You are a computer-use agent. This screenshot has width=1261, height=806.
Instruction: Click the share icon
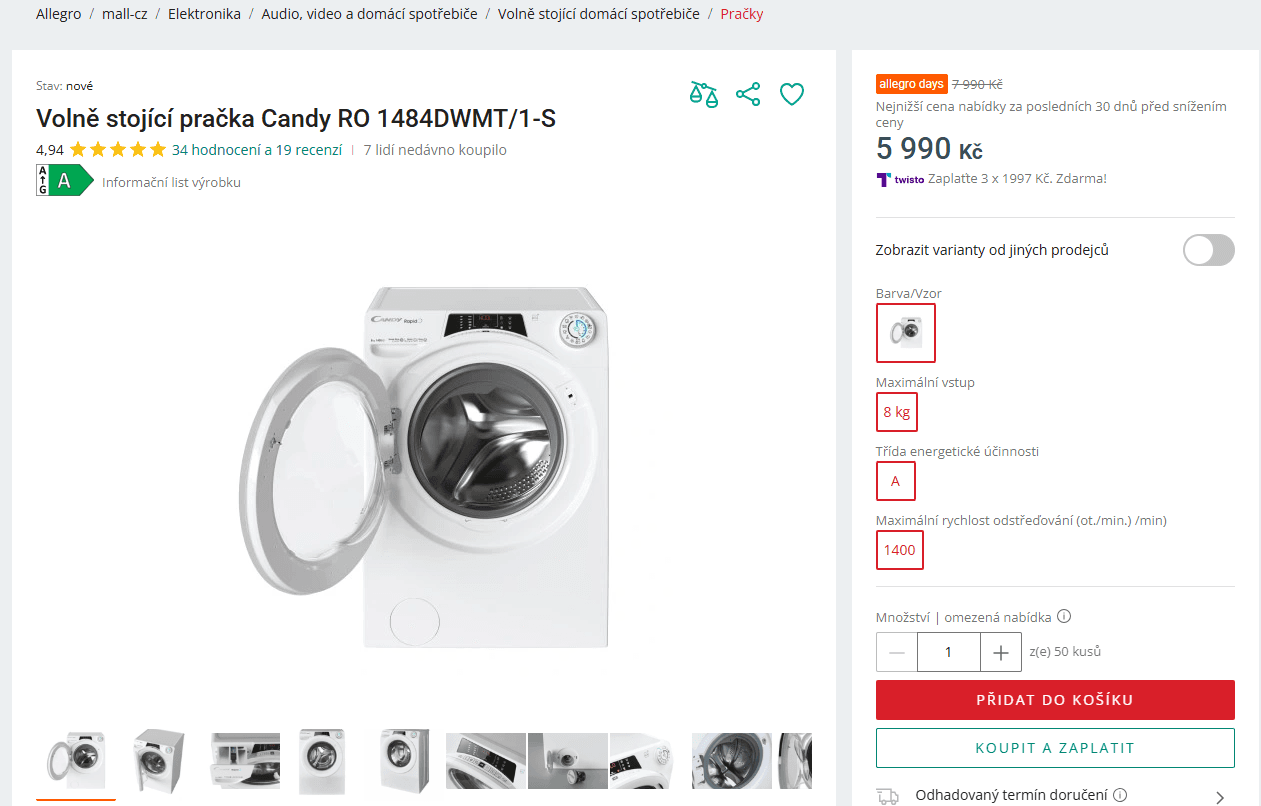click(x=748, y=95)
